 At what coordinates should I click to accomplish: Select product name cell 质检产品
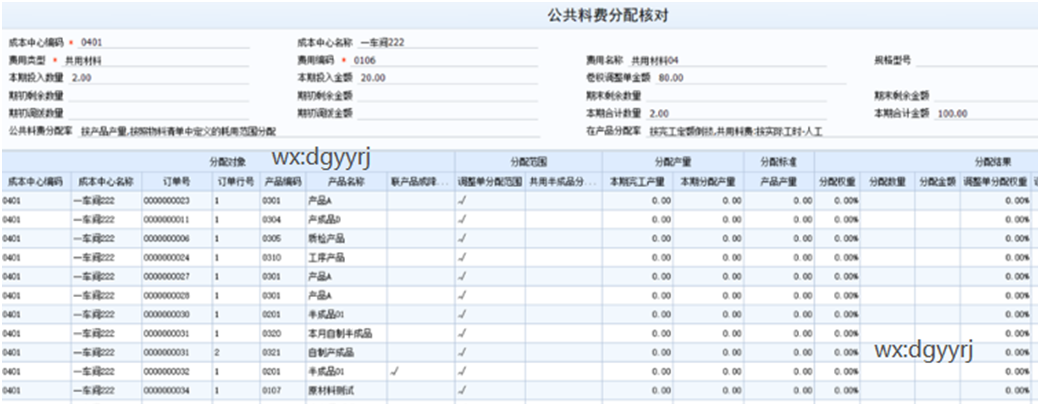[347, 238]
